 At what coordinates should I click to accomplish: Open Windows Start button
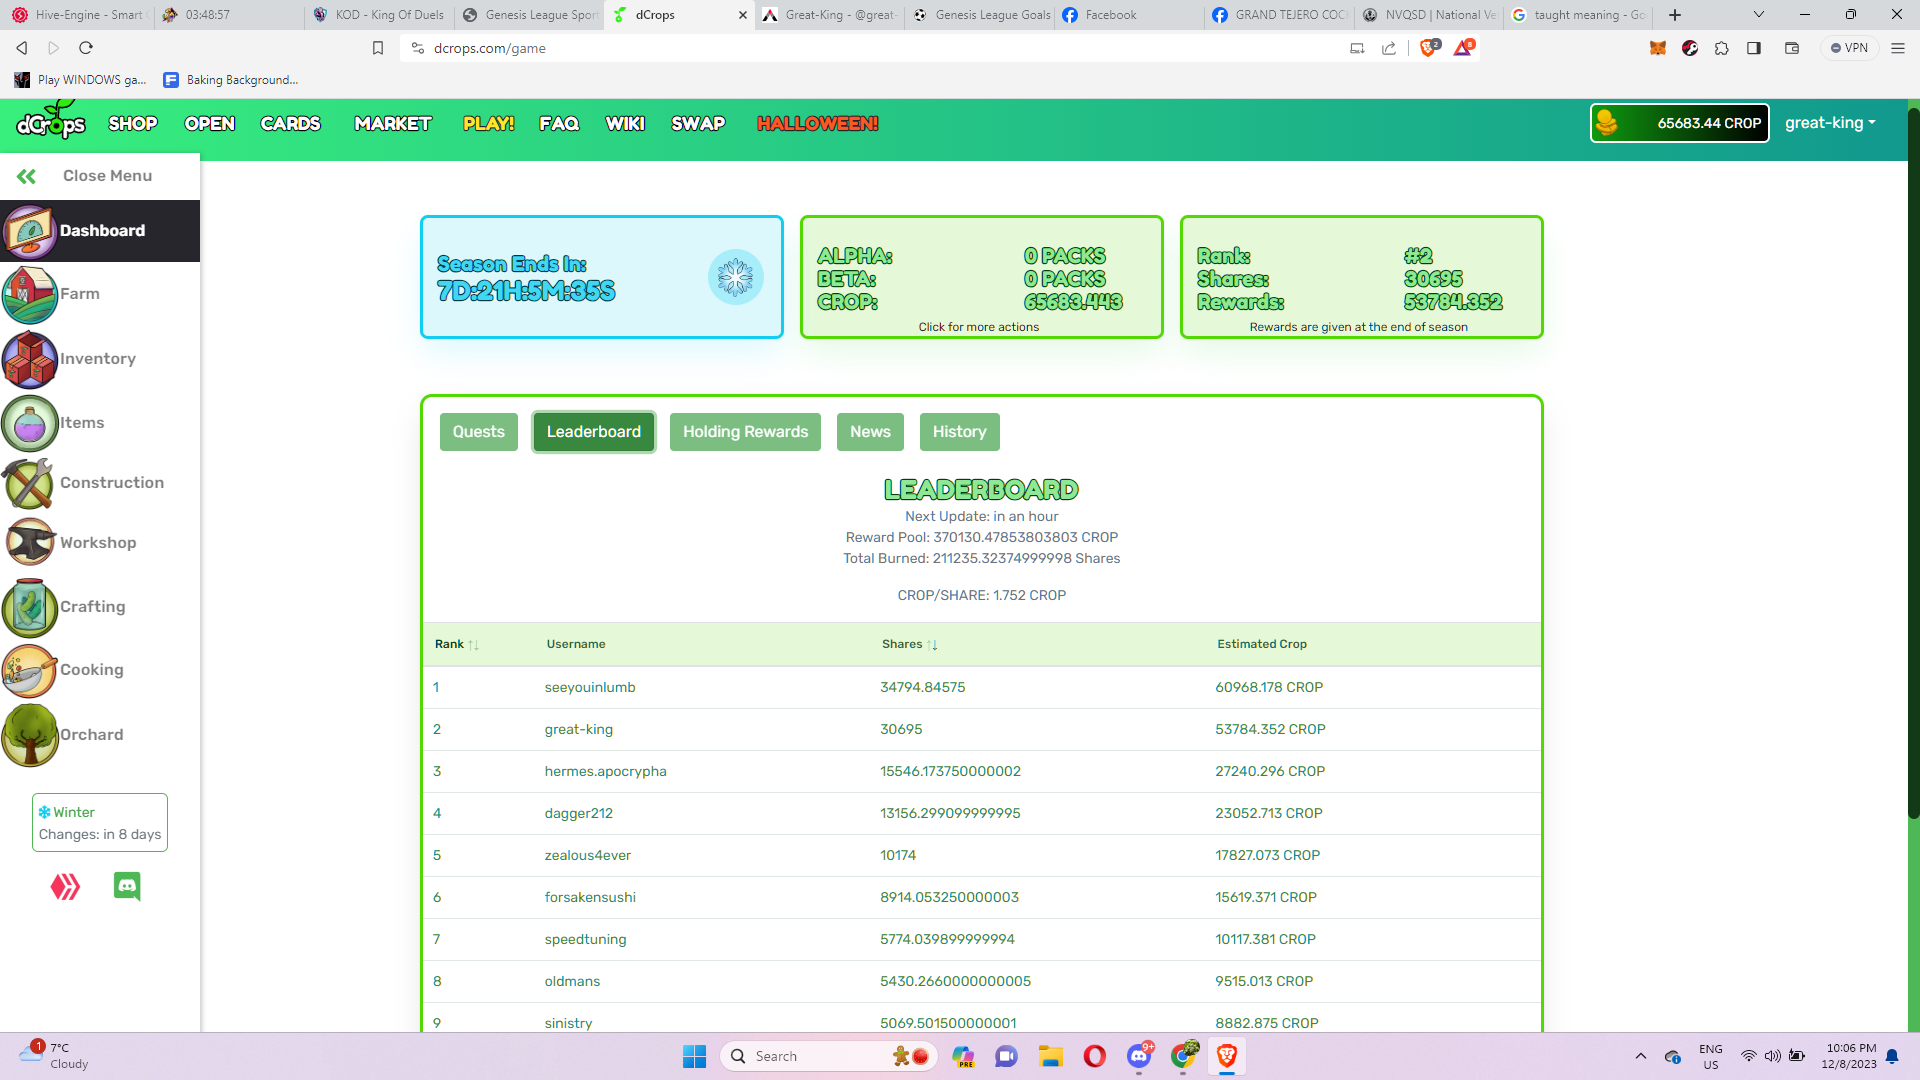tap(694, 1056)
